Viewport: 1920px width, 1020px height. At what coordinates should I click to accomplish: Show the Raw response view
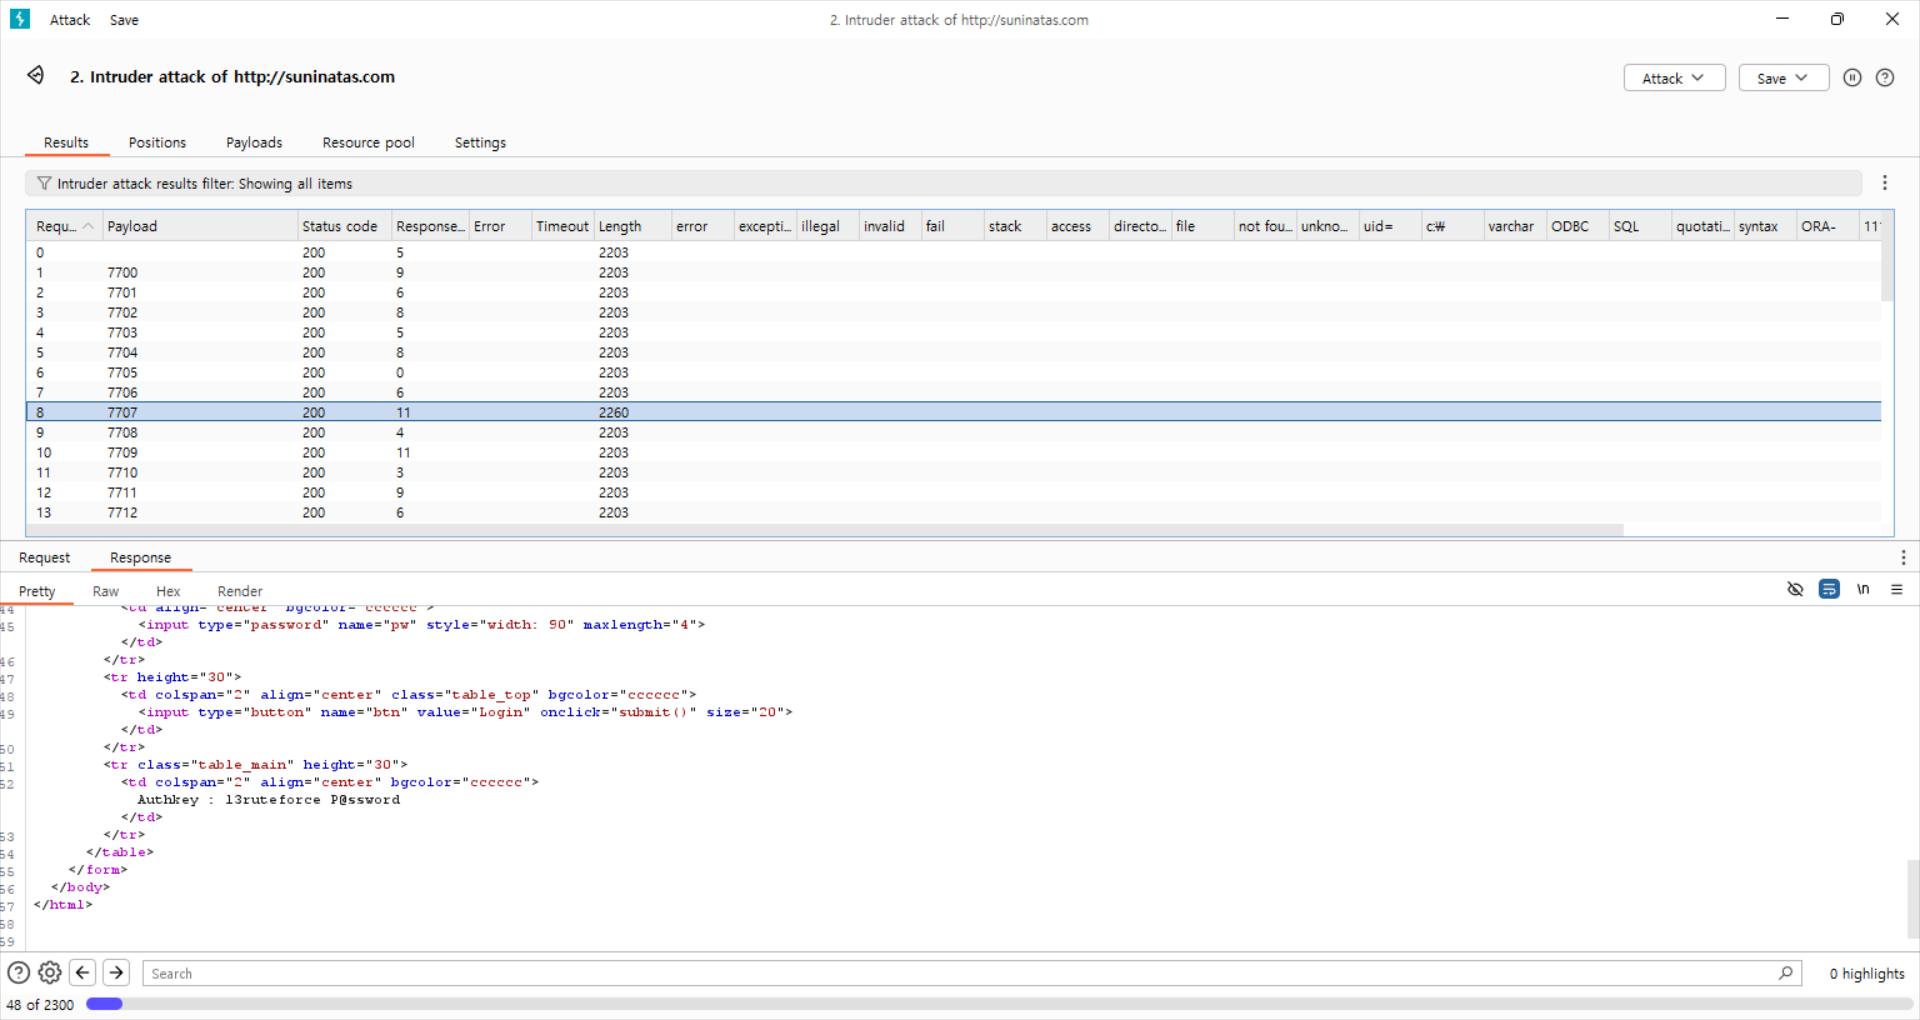click(x=105, y=591)
